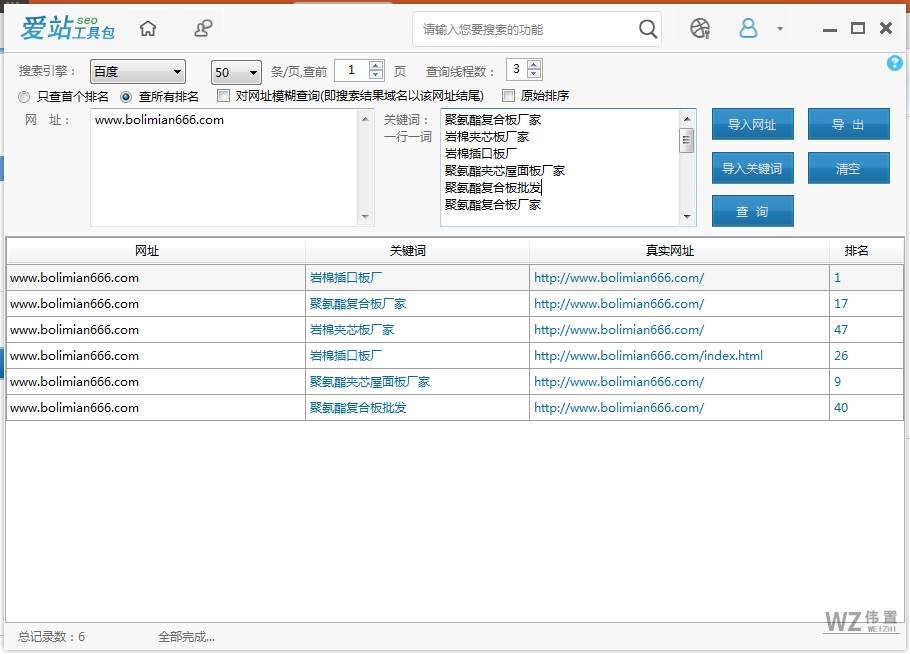Click the home icon in the toolbar
Image resolution: width=910 pixels, height=654 pixels.
tap(148, 29)
